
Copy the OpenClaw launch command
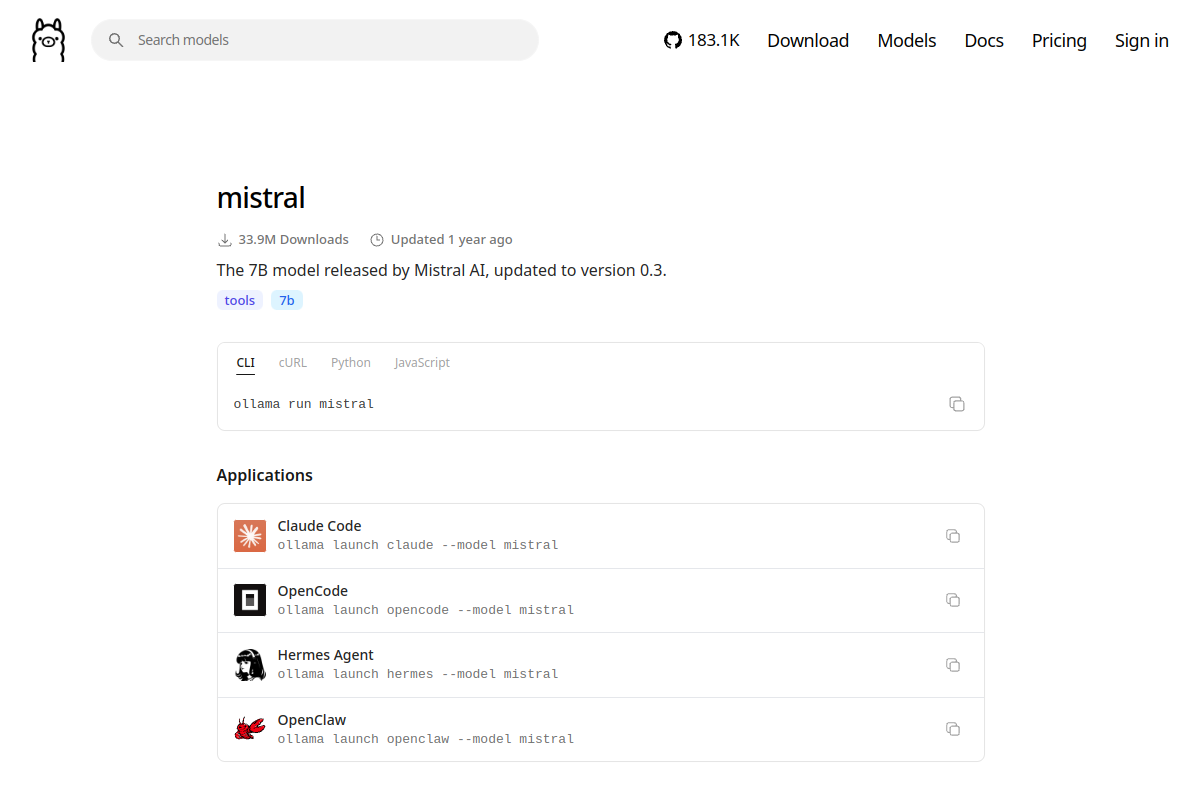pos(953,729)
